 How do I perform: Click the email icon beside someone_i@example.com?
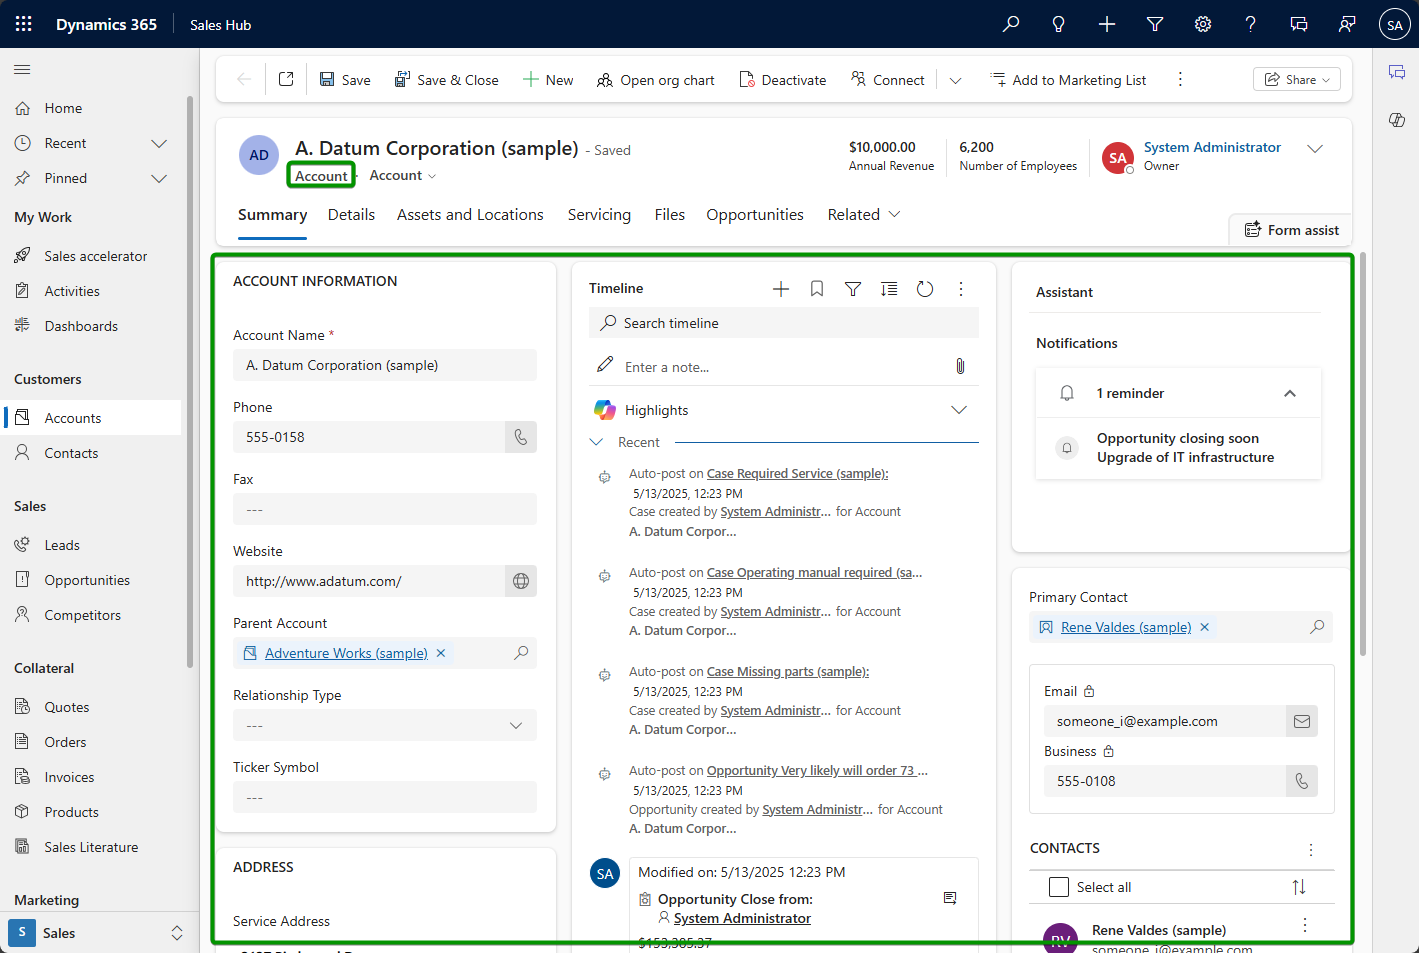(x=1301, y=721)
